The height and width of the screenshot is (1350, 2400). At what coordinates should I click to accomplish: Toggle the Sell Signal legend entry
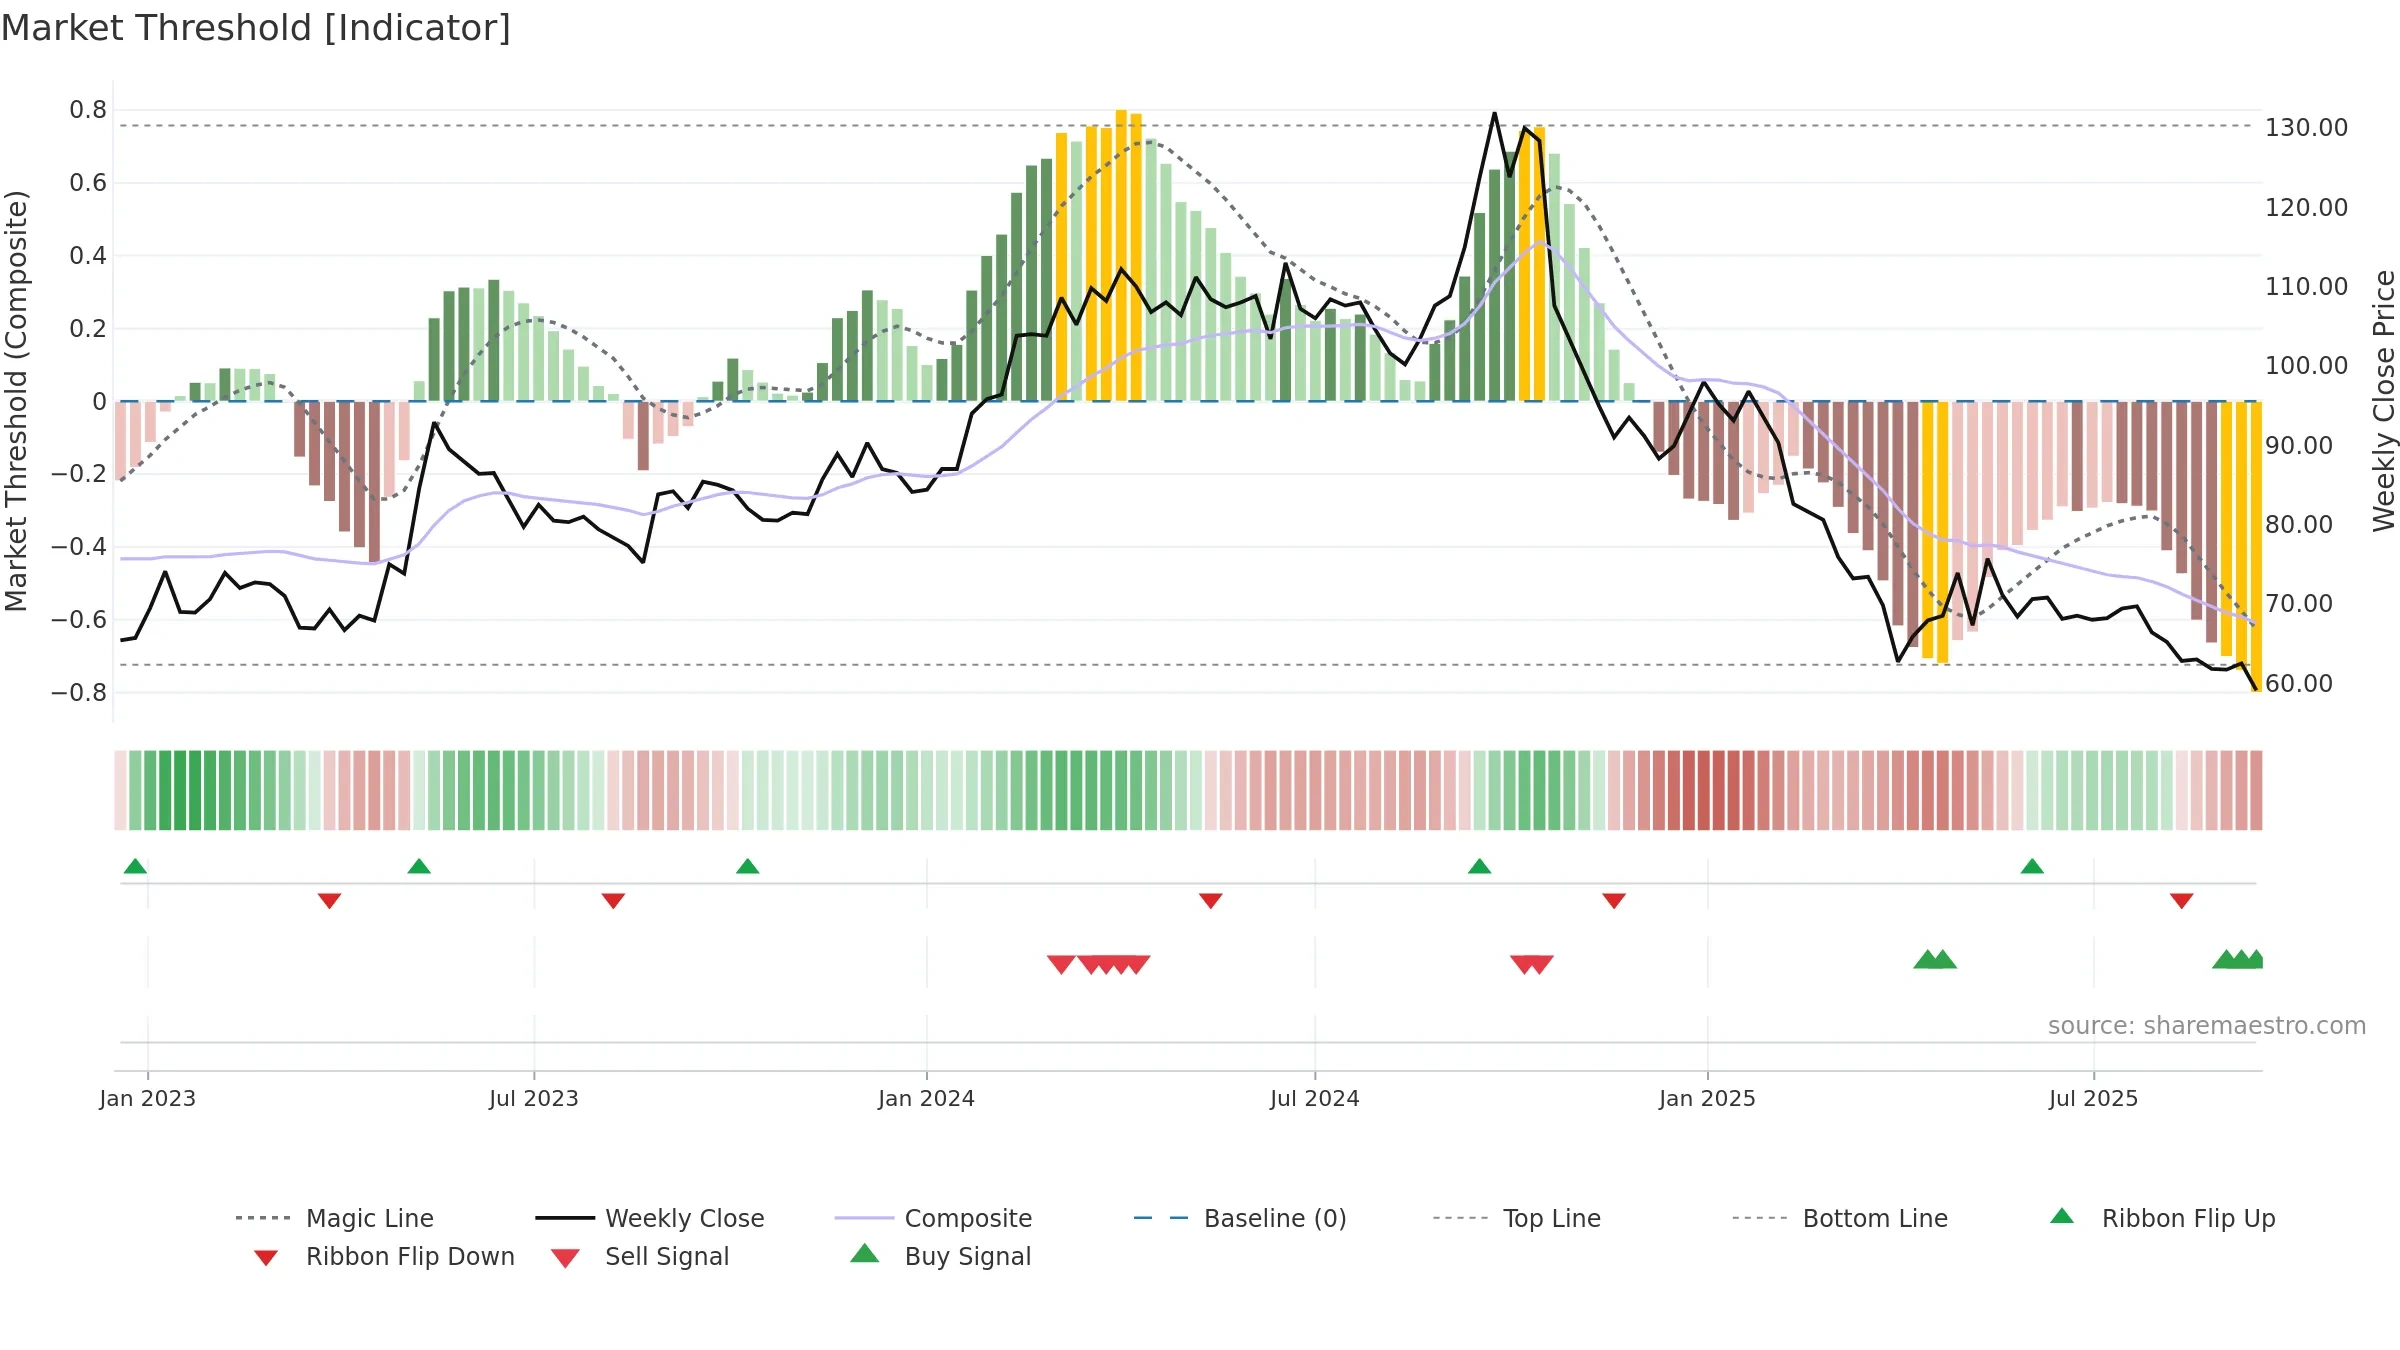(x=640, y=1256)
